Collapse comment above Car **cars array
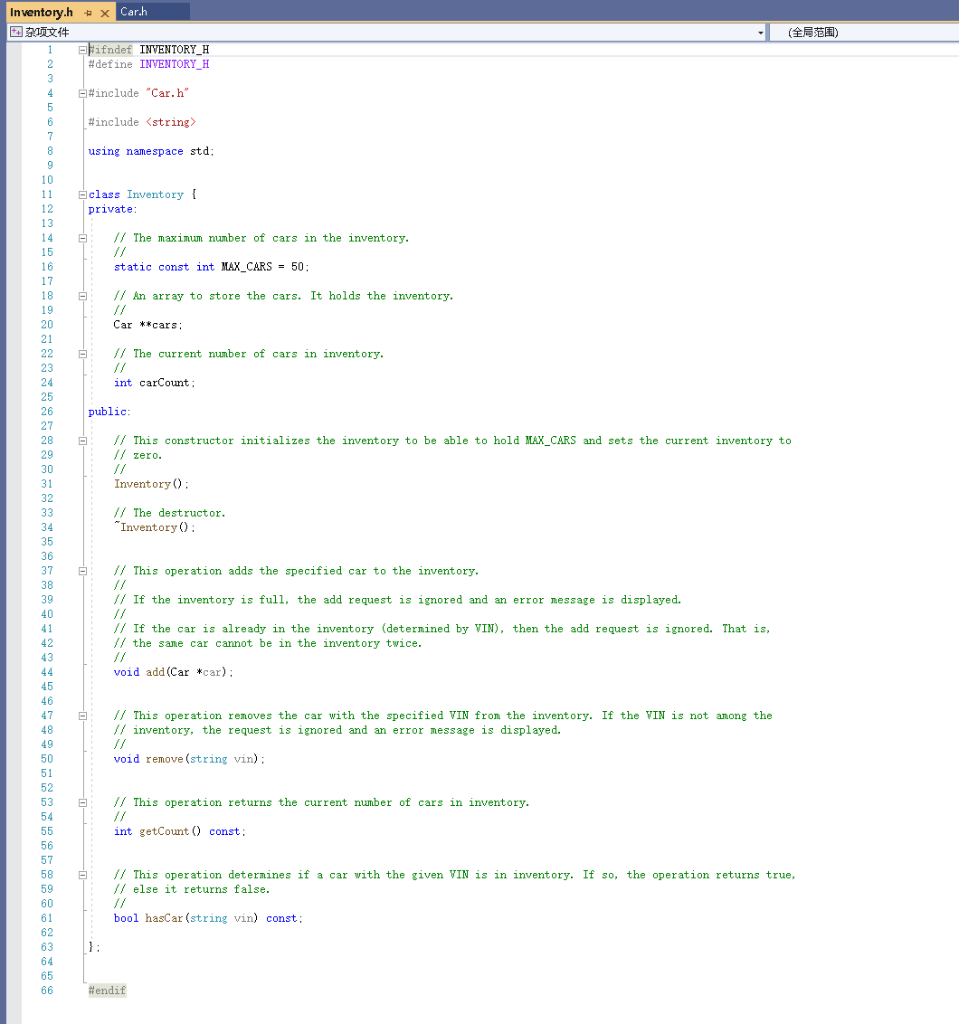The height and width of the screenshot is (1024, 959). (81, 295)
